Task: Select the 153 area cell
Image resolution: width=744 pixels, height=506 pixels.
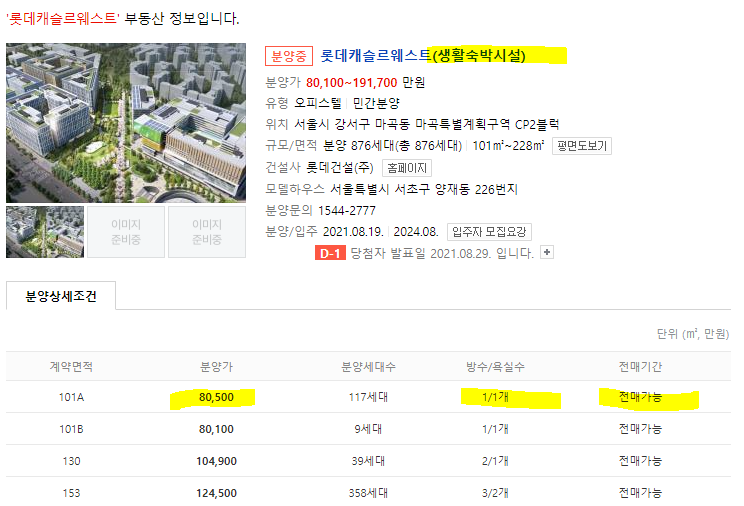Action: click(71, 493)
